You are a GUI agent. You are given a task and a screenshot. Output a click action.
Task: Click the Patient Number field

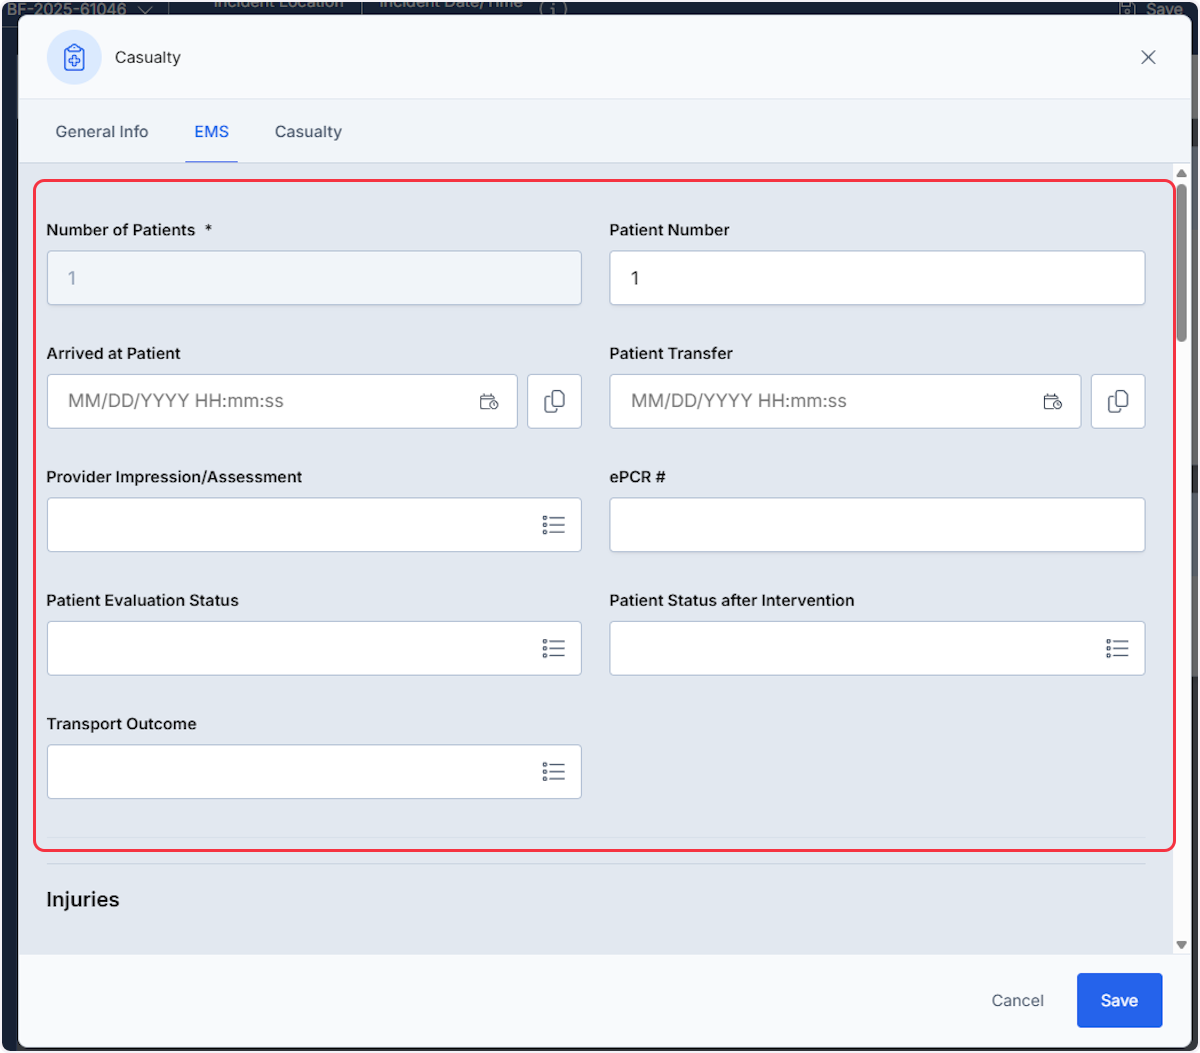click(x=877, y=278)
